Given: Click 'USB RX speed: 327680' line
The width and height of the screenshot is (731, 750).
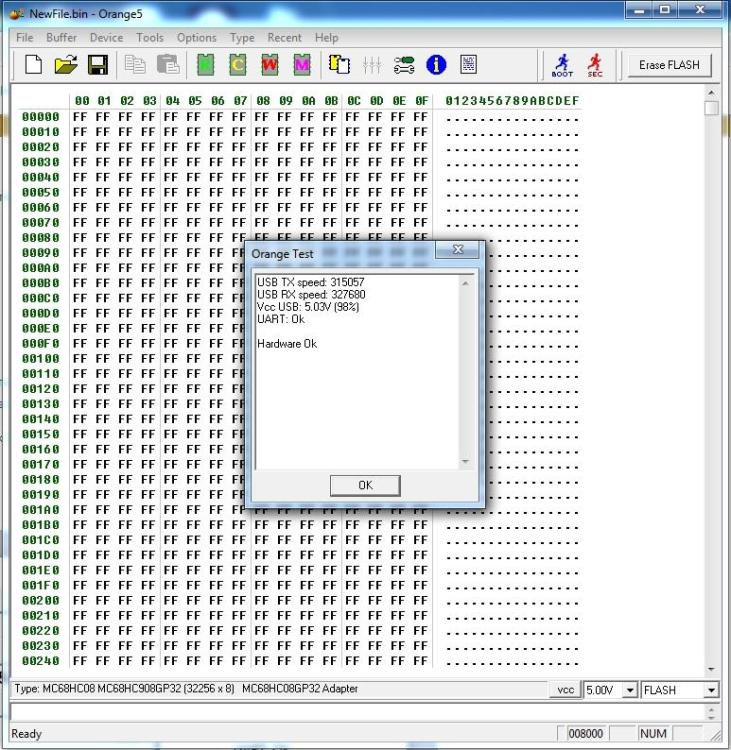Looking at the screenshot, I should [311, 295].
